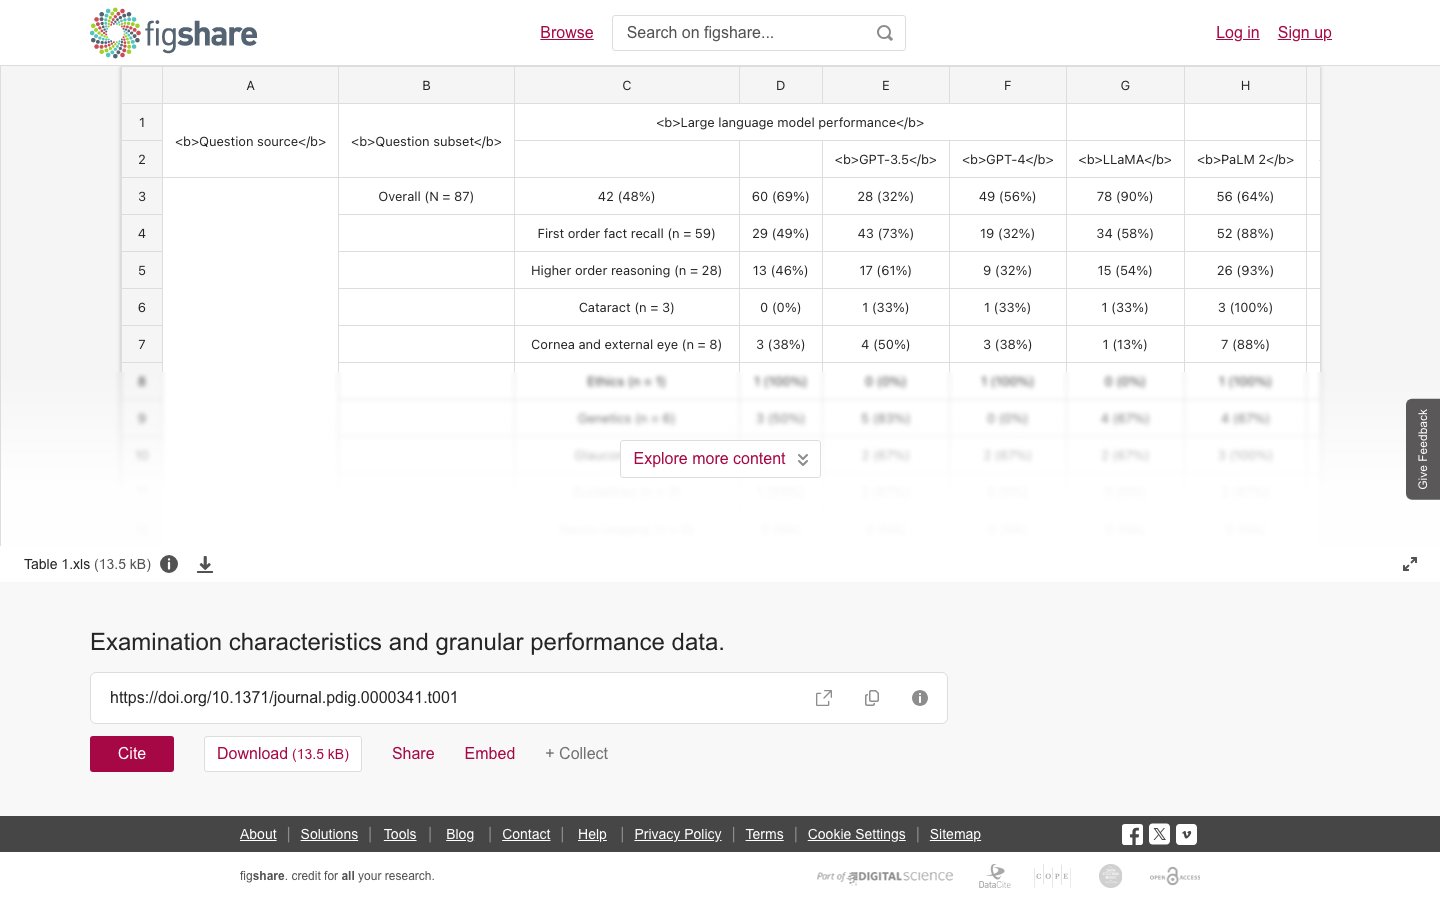Select column header A in the table

tap(250, 86)
